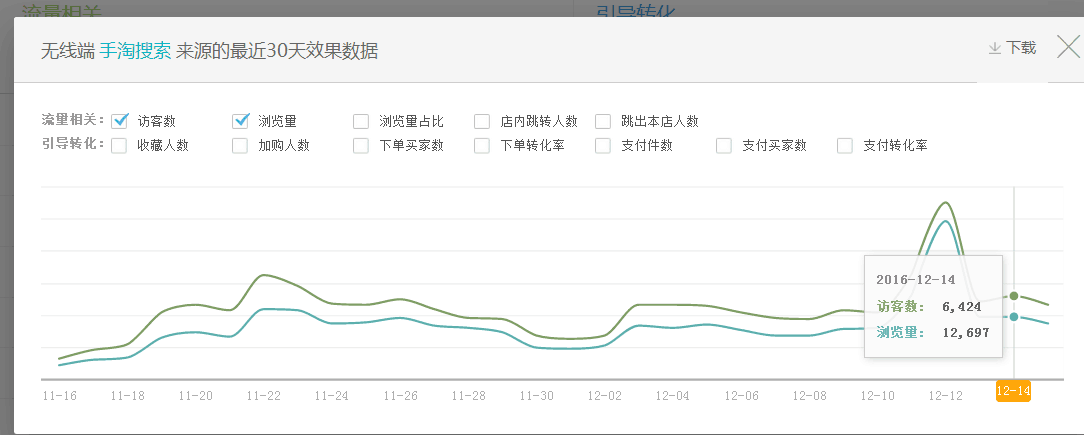Image resolution: width=1084 pixels, height=435 pixels.
Task: Enable the 店内跳转人数 checkbox
Action: [482, 122]
